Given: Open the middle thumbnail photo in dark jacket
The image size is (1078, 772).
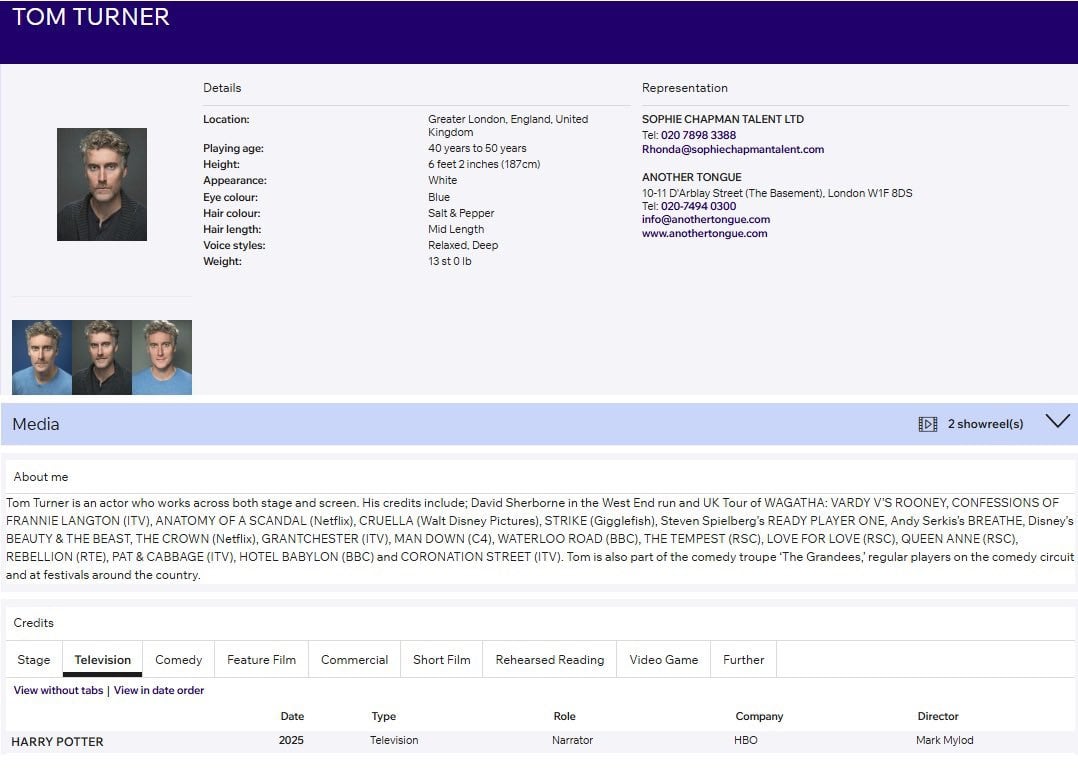Looking at the screenshot, I should (102, 357).
